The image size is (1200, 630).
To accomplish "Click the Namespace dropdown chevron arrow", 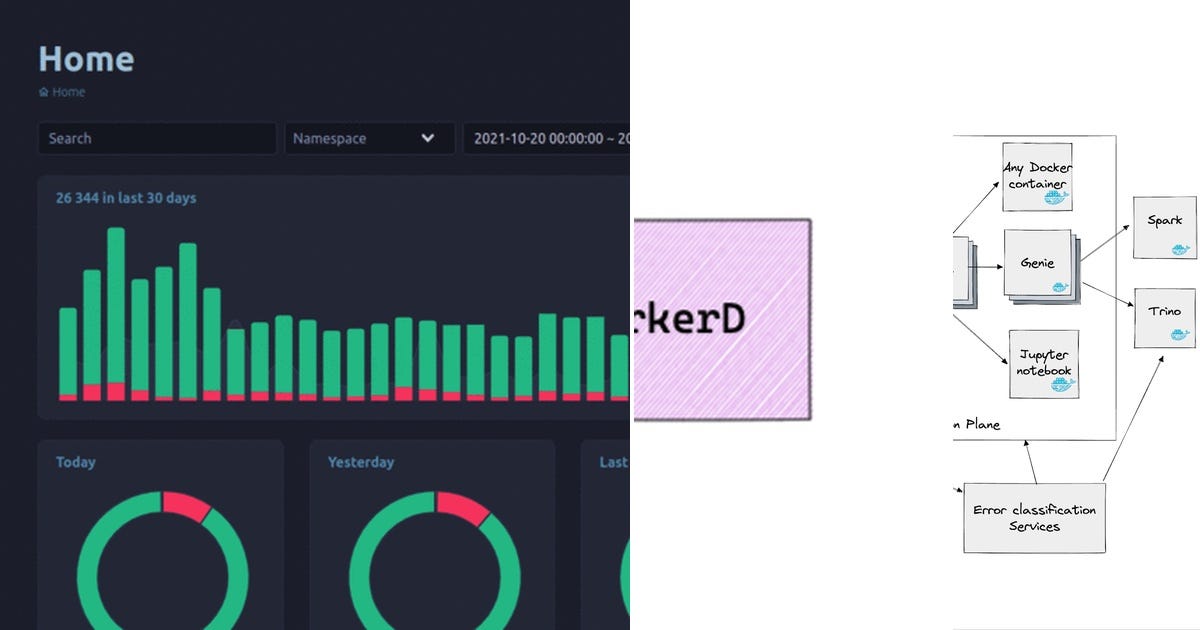I will 428,138.
